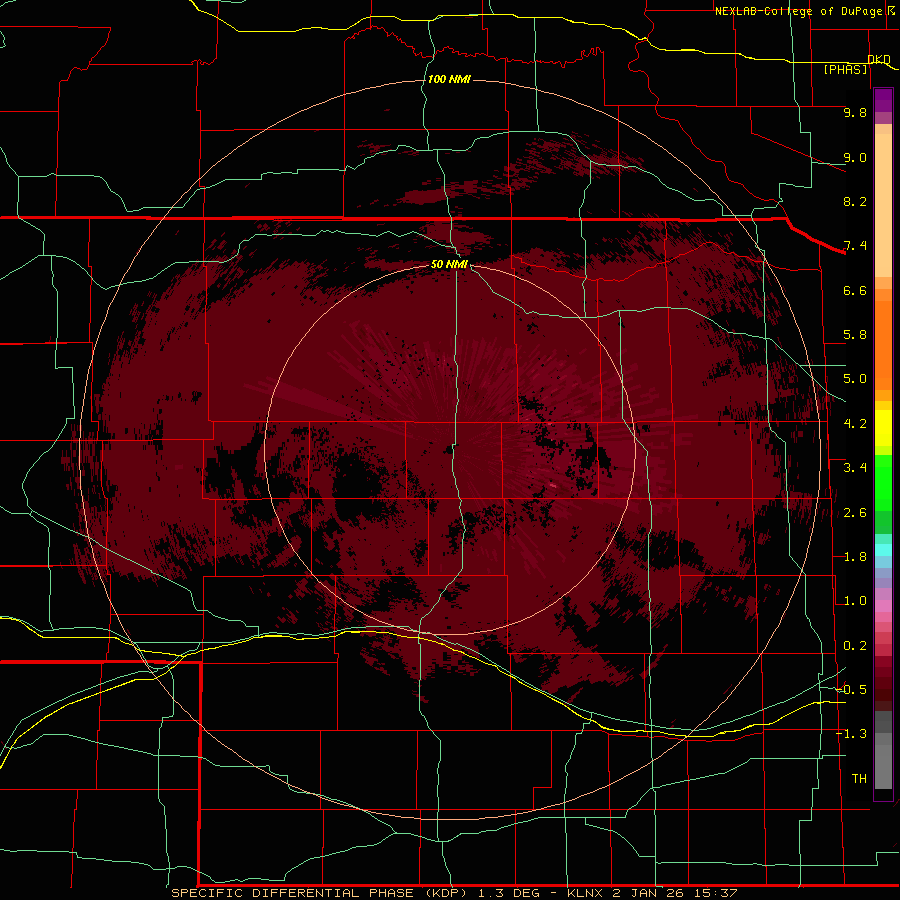Viewport: 900px width, 900px height.
Task: Click the cyan segment of the color bar
Action: point(883,550)
